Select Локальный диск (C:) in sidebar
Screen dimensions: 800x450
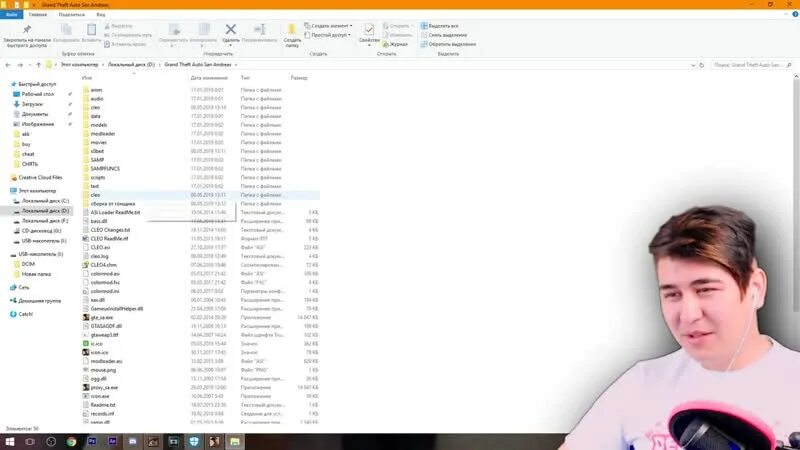pyautogui.click(x=45, y=201)
